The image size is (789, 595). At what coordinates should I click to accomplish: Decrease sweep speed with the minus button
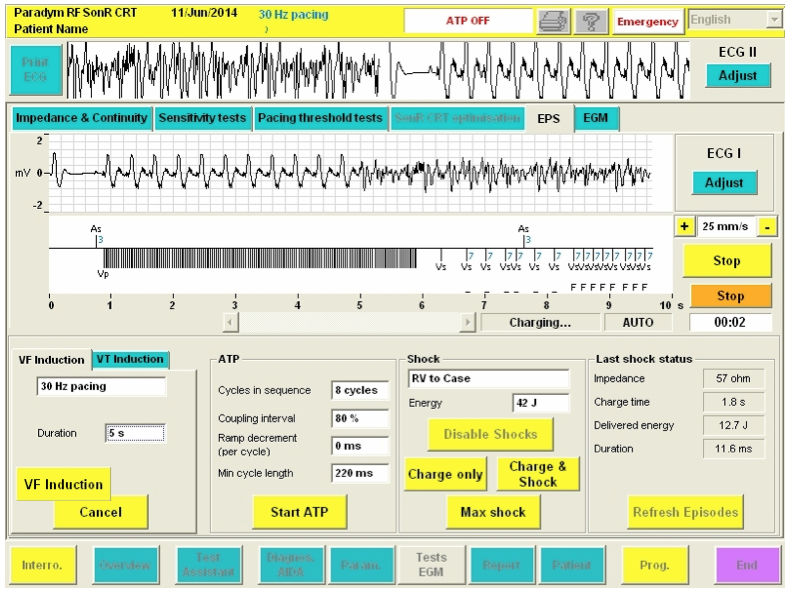766,227
